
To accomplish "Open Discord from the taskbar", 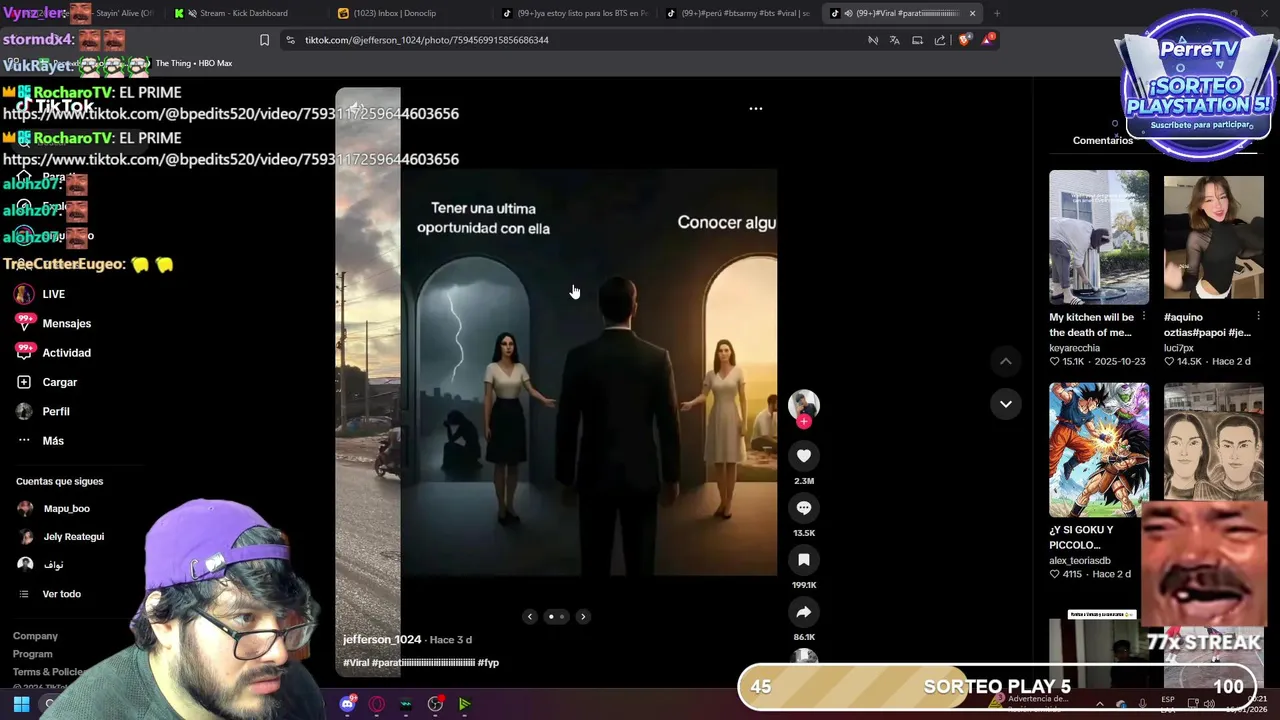I will point(347,704).
